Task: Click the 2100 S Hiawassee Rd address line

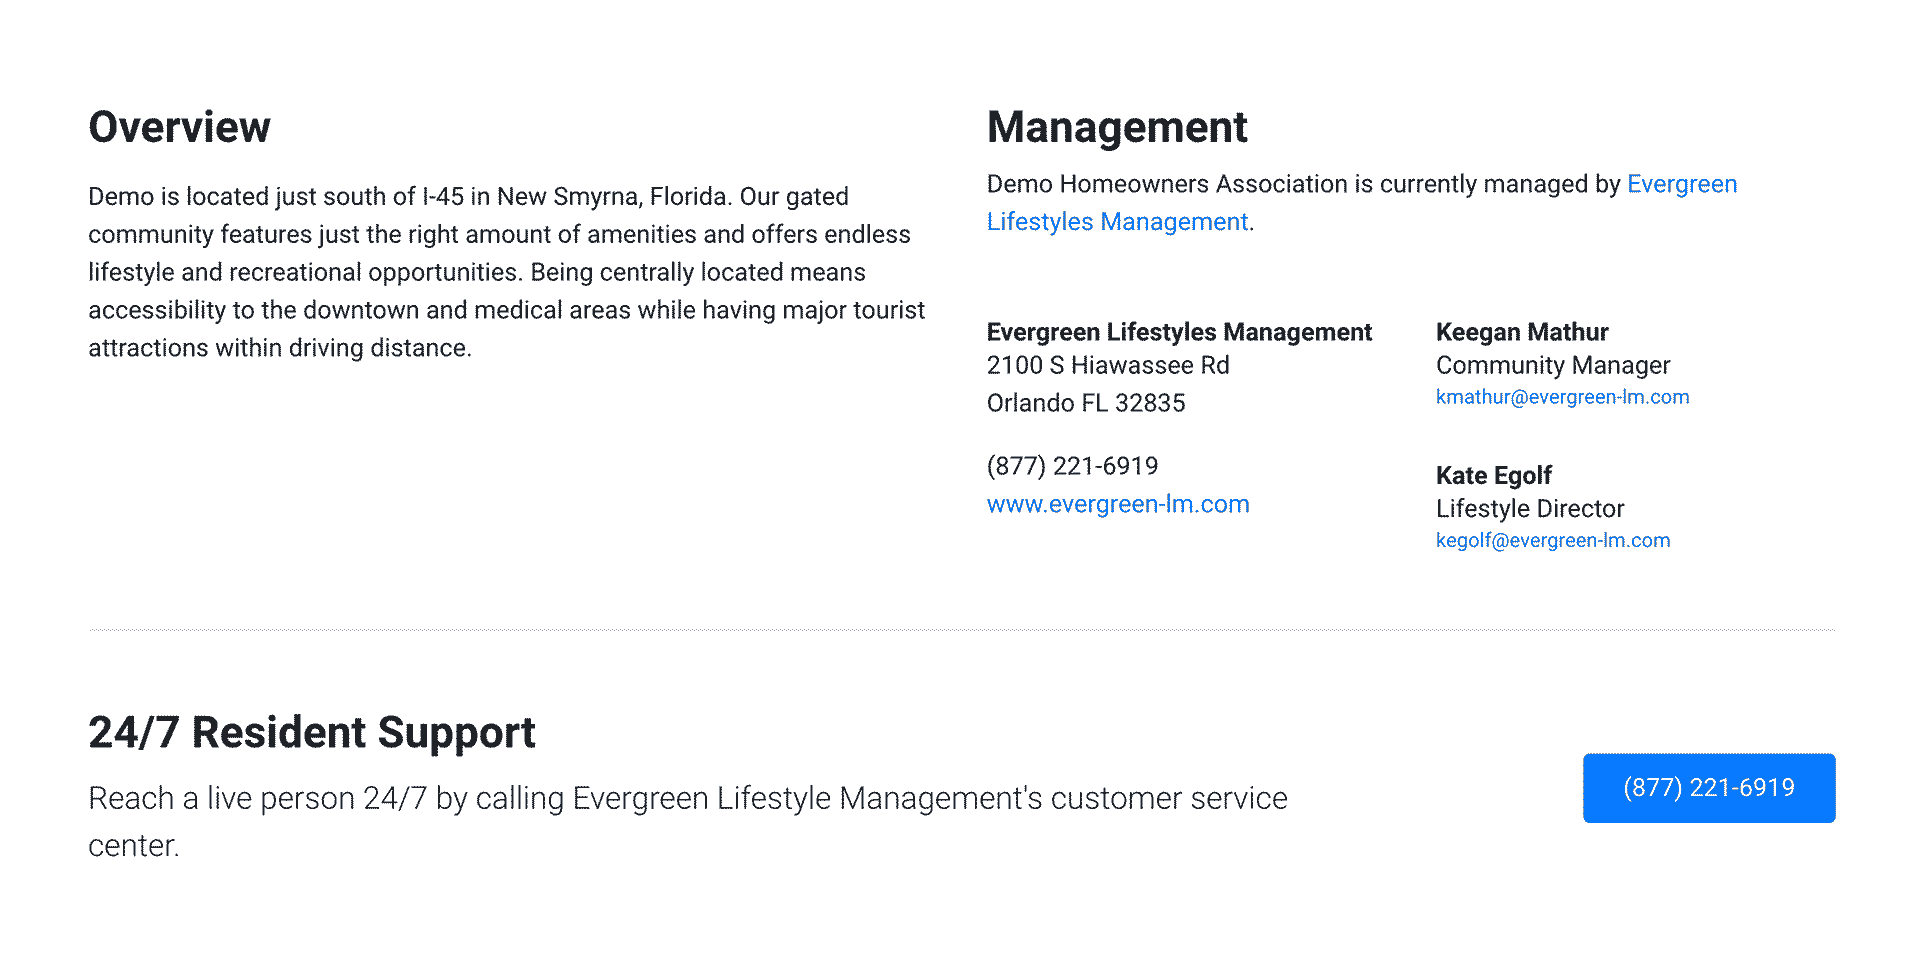Action: coord(1108,365)
